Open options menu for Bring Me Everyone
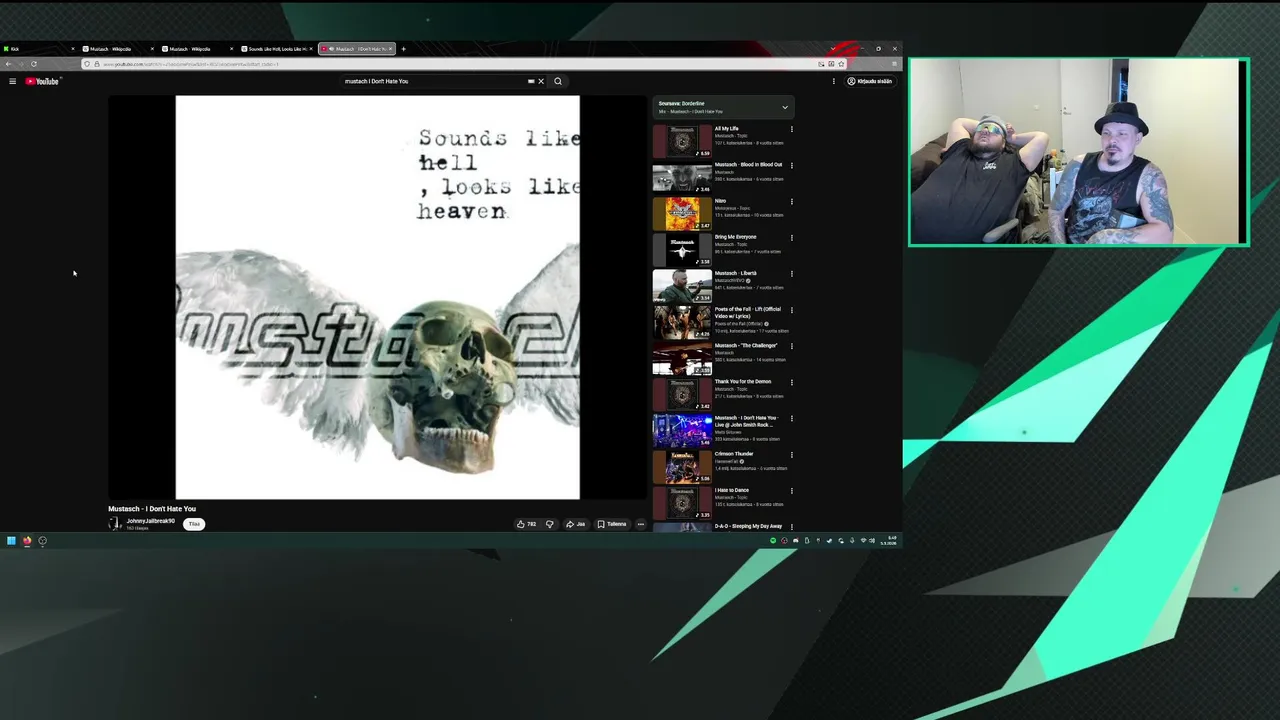The image size is (1280, 720). 792,237
